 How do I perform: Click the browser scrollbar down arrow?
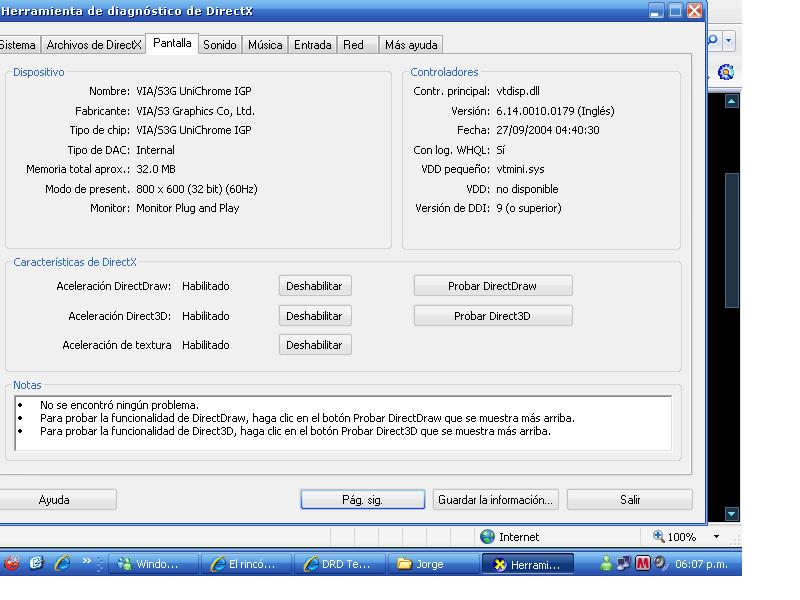(x=732, y=514)
